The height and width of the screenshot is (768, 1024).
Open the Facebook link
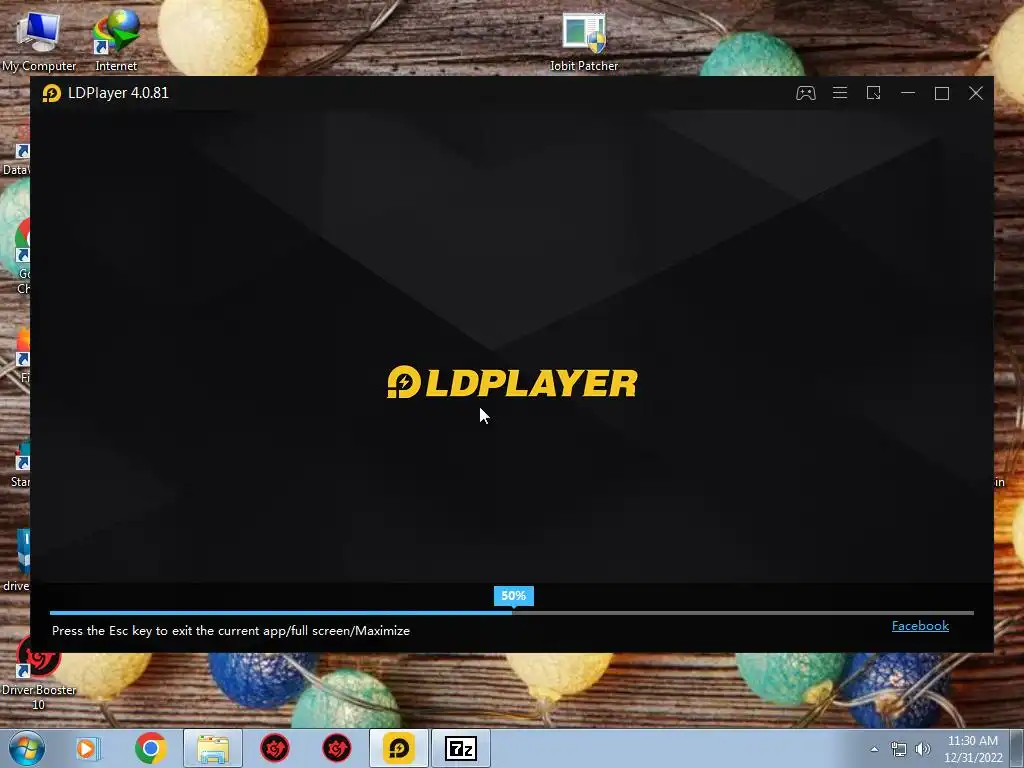(920, 626)
